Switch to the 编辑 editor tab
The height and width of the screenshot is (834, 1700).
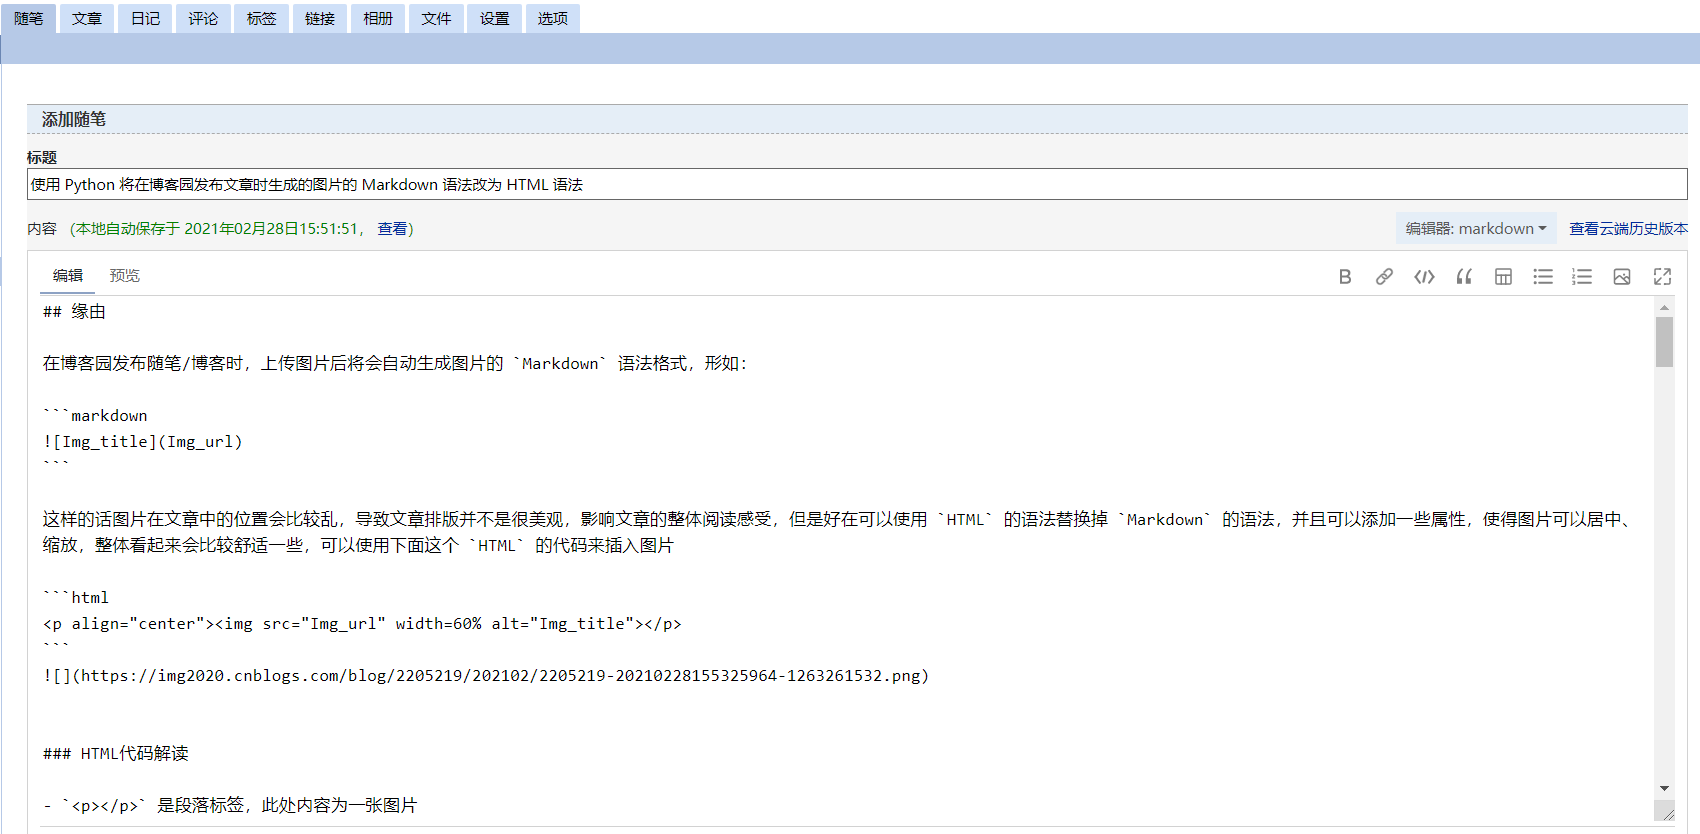click(68, 276)
